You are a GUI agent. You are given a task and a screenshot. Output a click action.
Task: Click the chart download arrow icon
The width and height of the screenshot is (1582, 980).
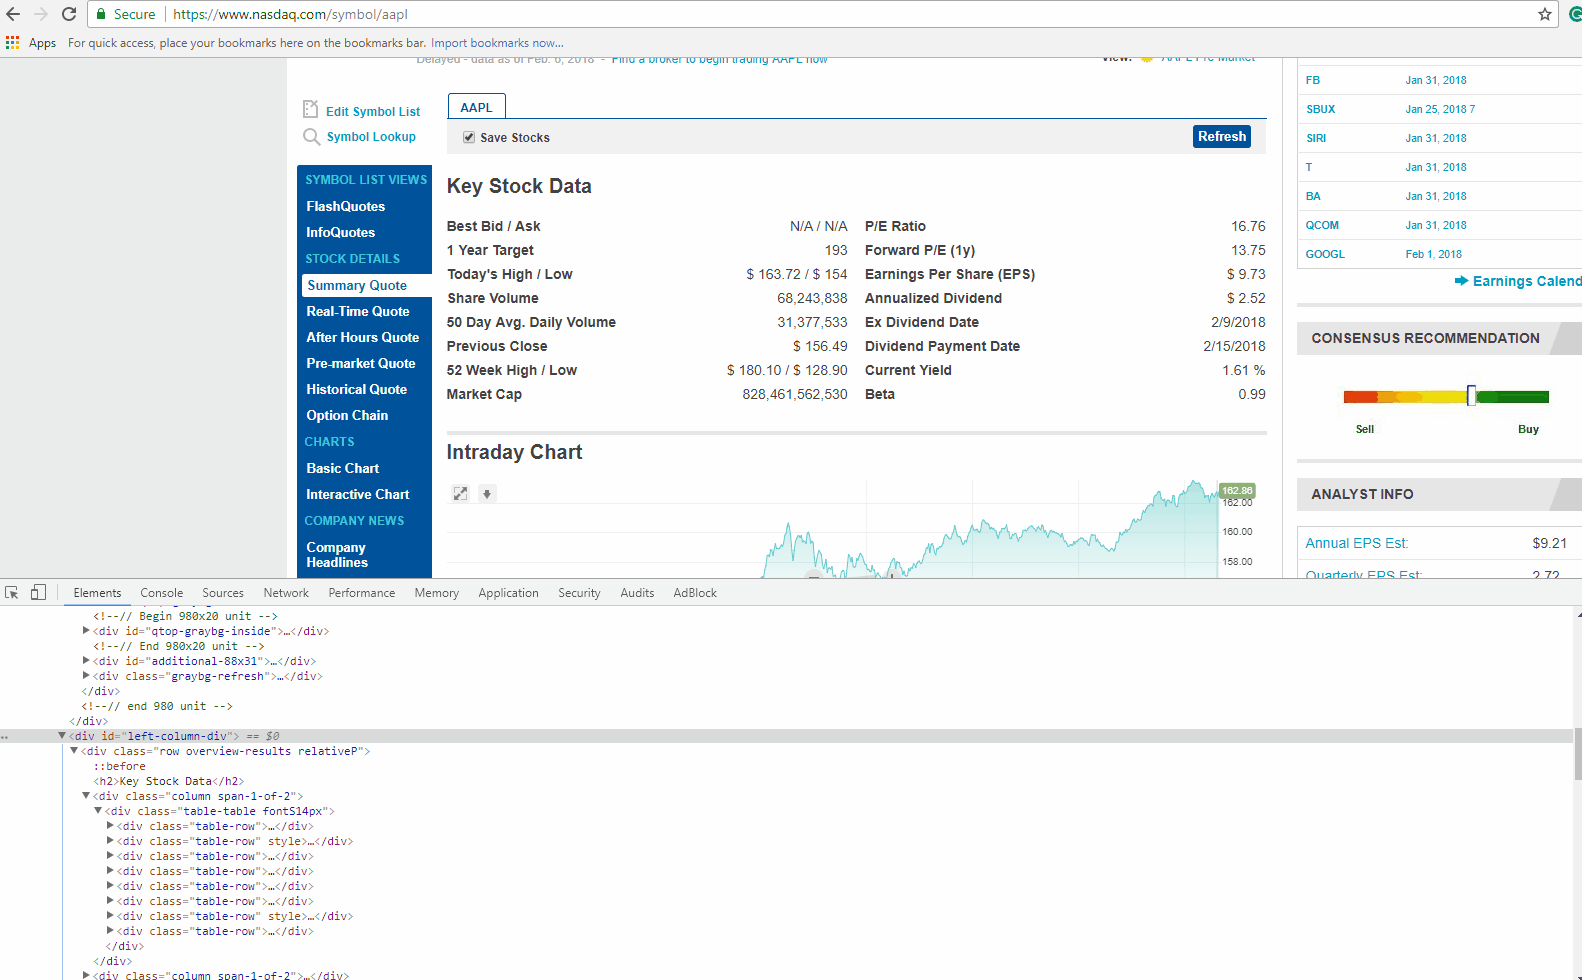click(x=487, y=494)
